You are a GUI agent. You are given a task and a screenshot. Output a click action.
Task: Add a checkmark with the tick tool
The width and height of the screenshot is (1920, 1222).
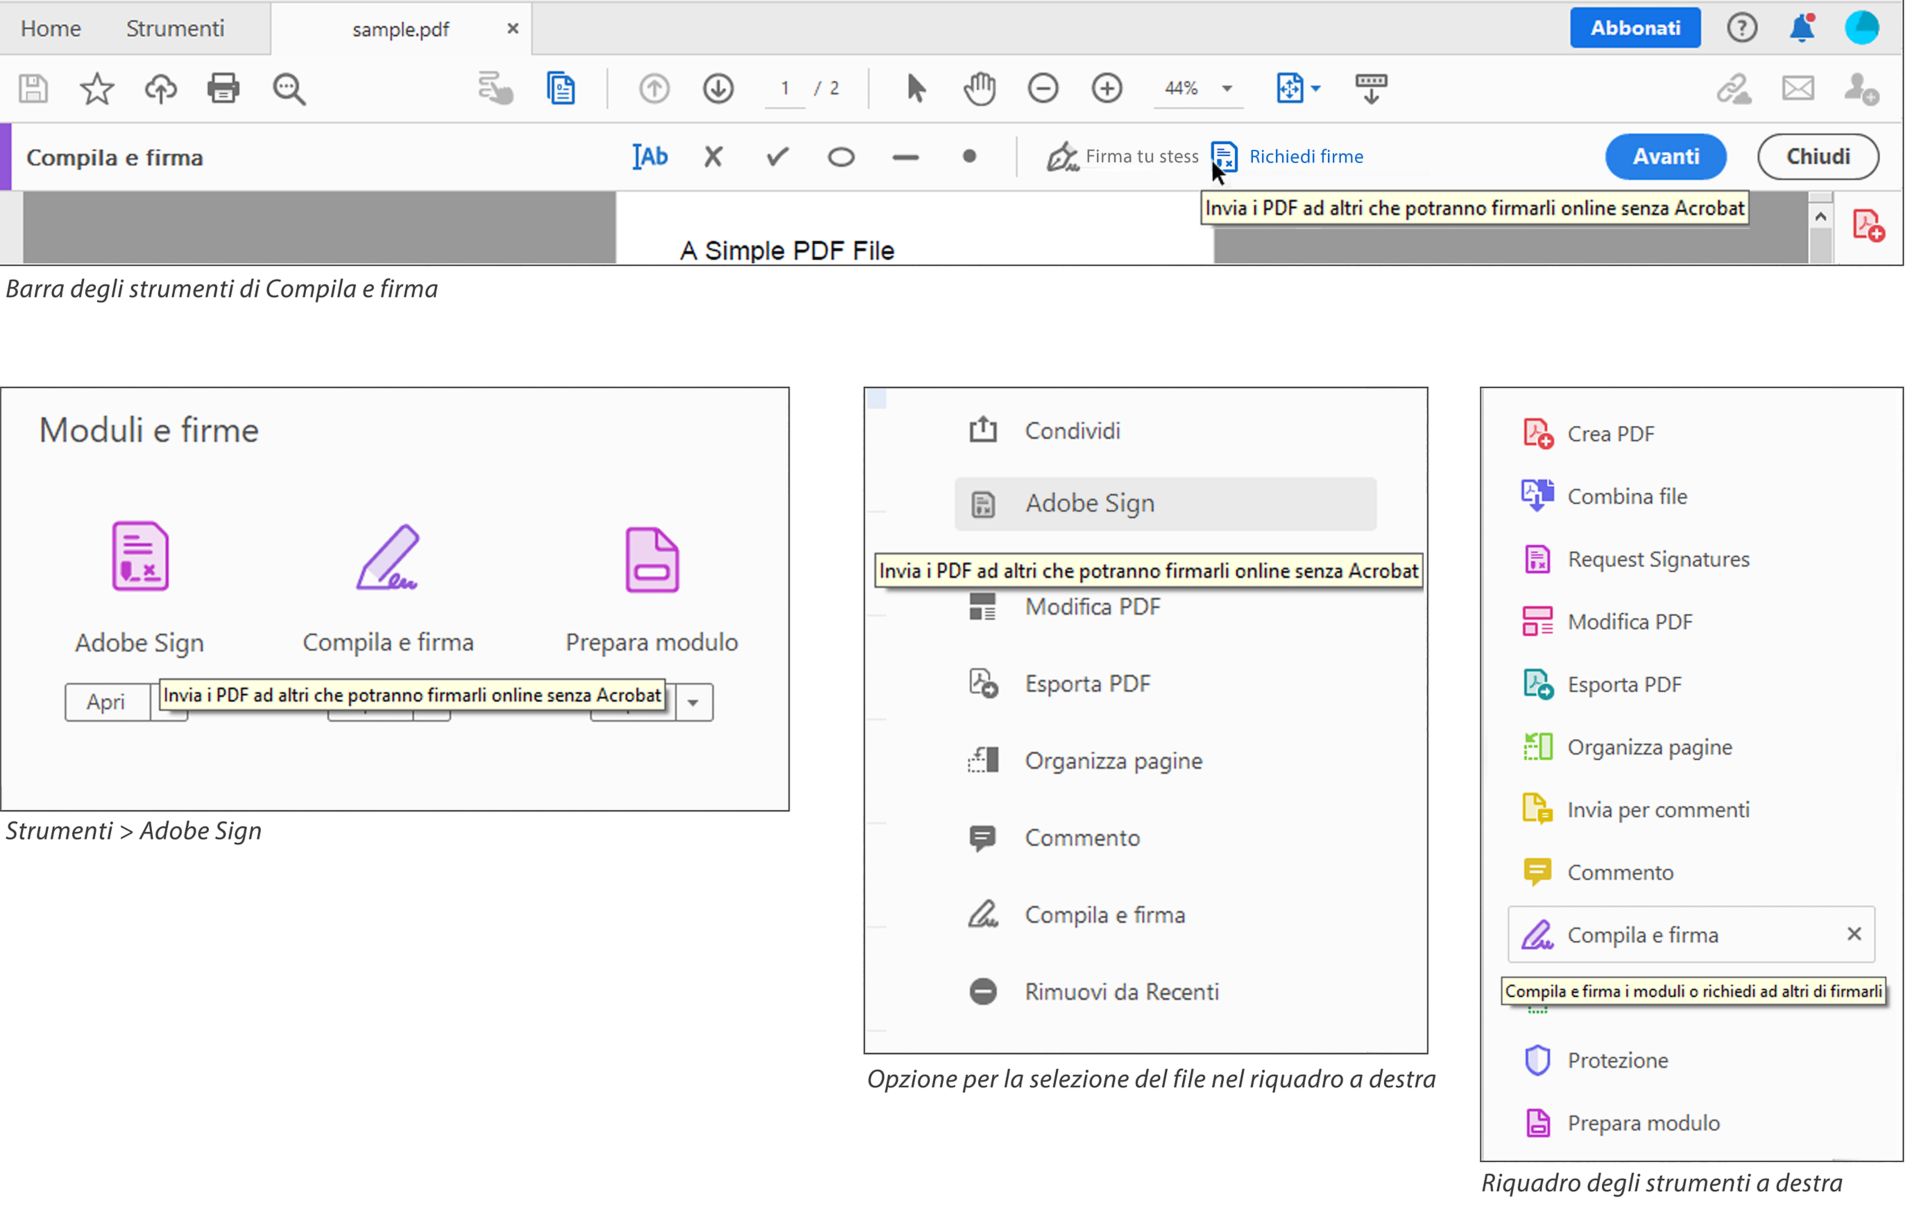pyautogui.click(x=777, y=157)
